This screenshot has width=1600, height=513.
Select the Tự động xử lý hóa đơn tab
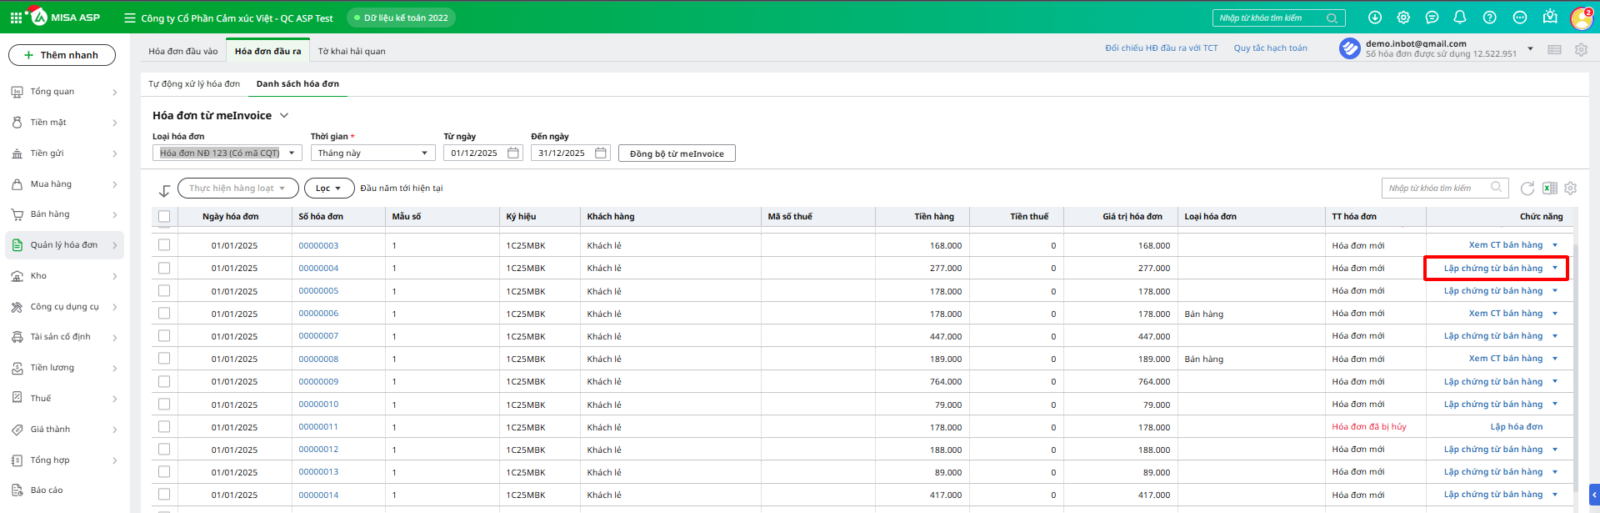(194, 84)
